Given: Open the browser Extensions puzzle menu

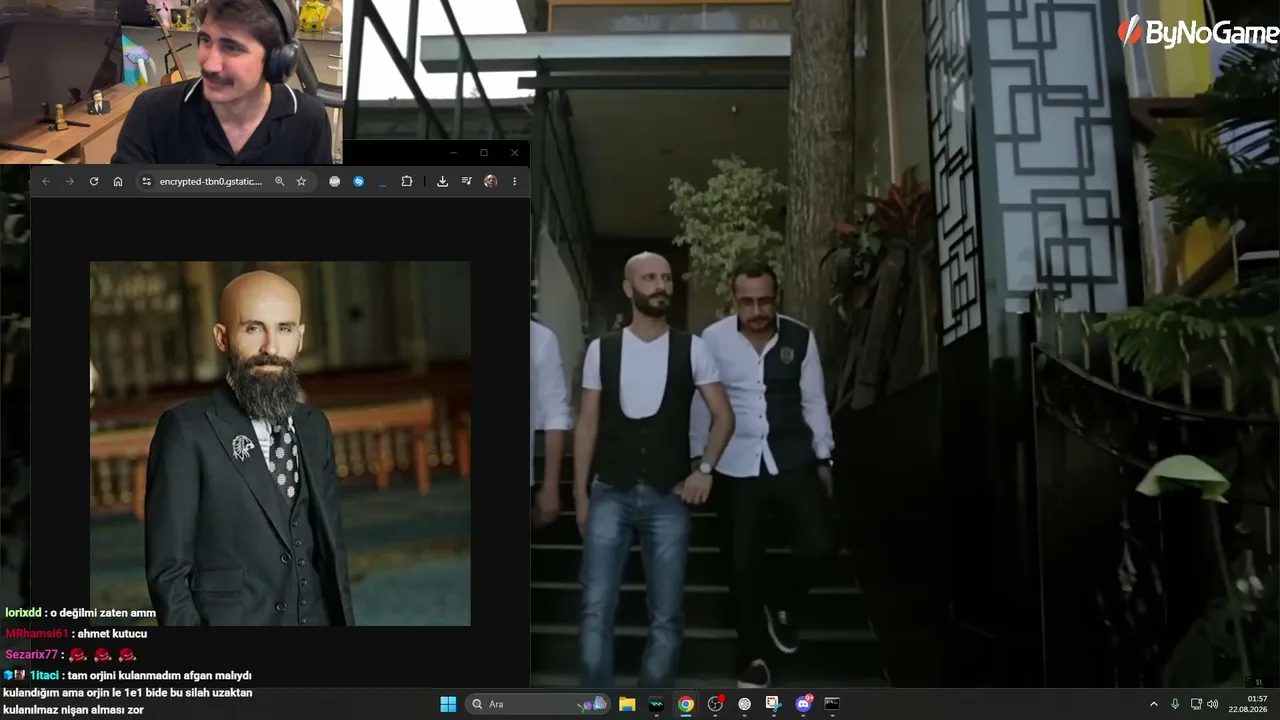Looking at the screenshot, I should 407,181.
